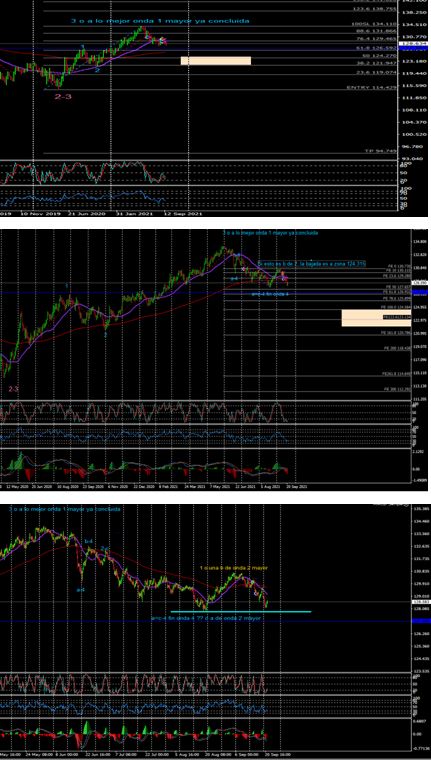This screenshot has height=763, width=431.
Task: Click the "a4" wave label in bottom chart
Action: [x=80, y=589]
